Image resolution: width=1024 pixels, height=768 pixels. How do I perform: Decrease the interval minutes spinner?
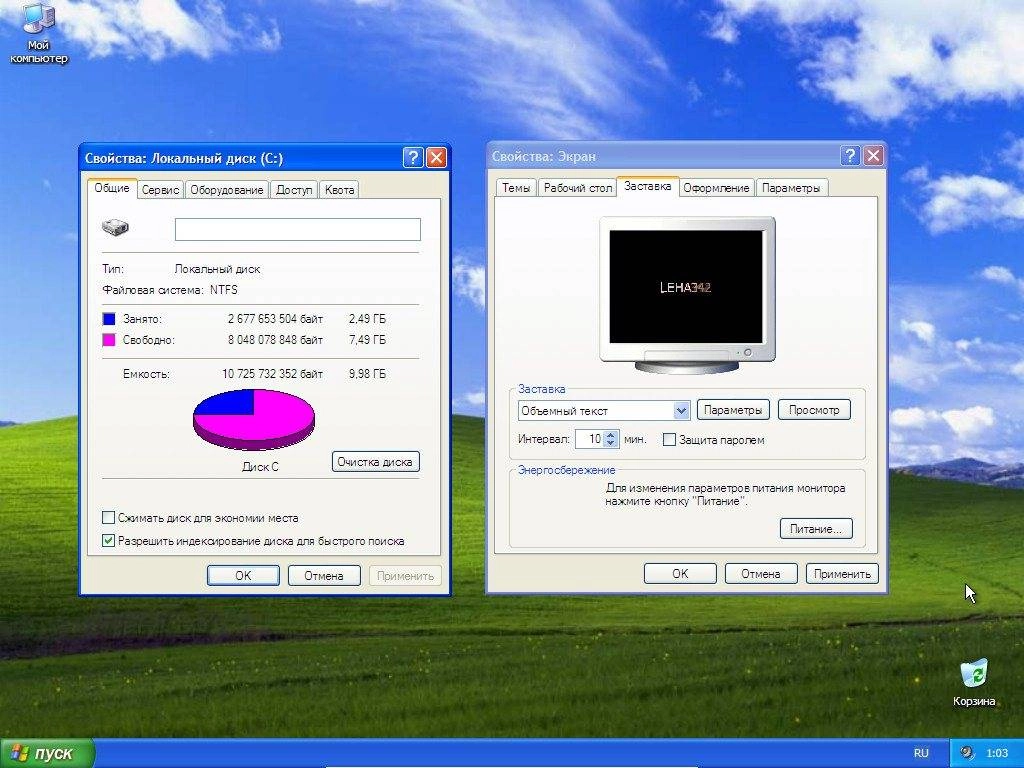point(611,443)
